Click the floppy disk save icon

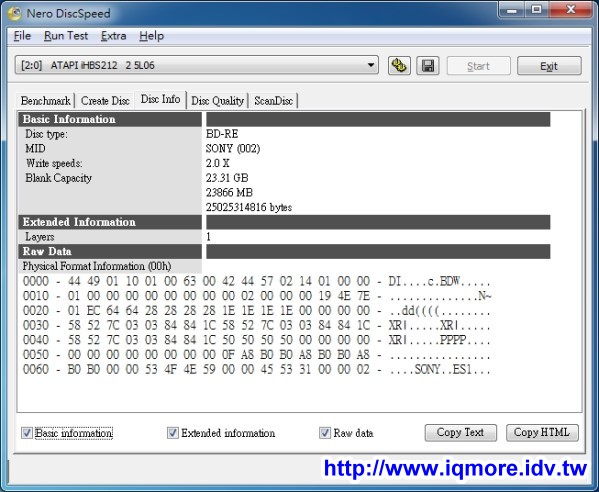pyautogui.click(x=427, y=66)
